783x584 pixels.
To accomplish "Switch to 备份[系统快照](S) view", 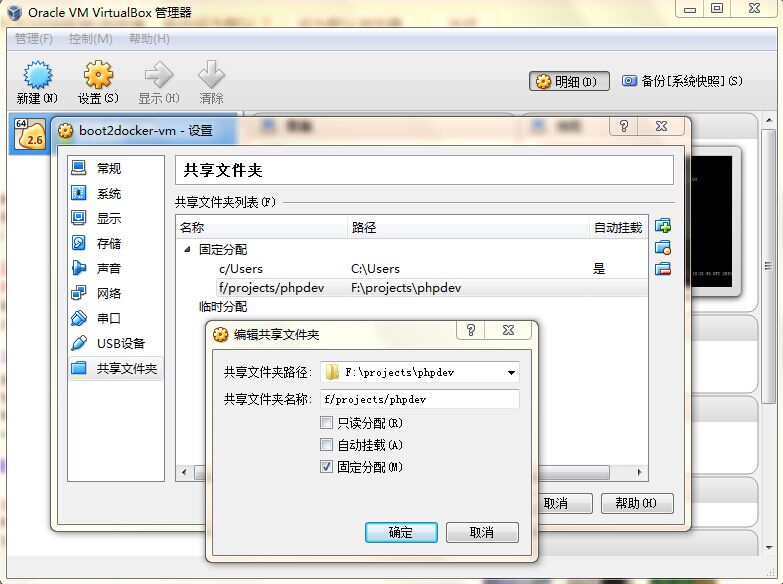I will 682,81.
